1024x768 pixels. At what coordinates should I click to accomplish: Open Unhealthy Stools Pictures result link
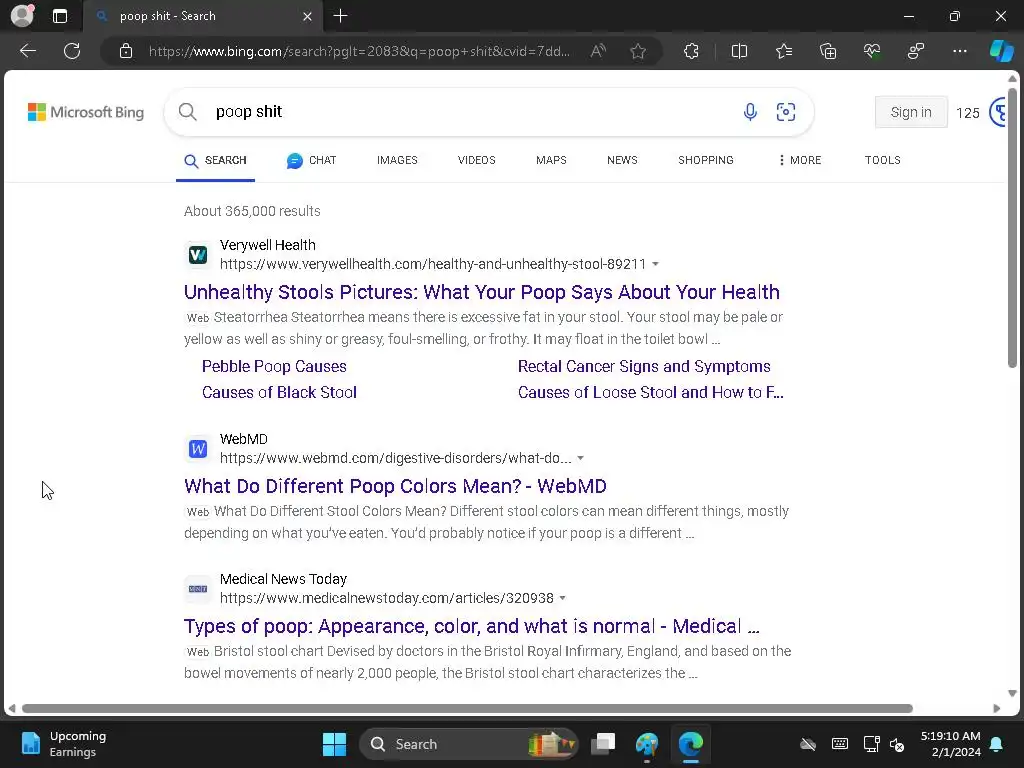(x=482, y=292)
